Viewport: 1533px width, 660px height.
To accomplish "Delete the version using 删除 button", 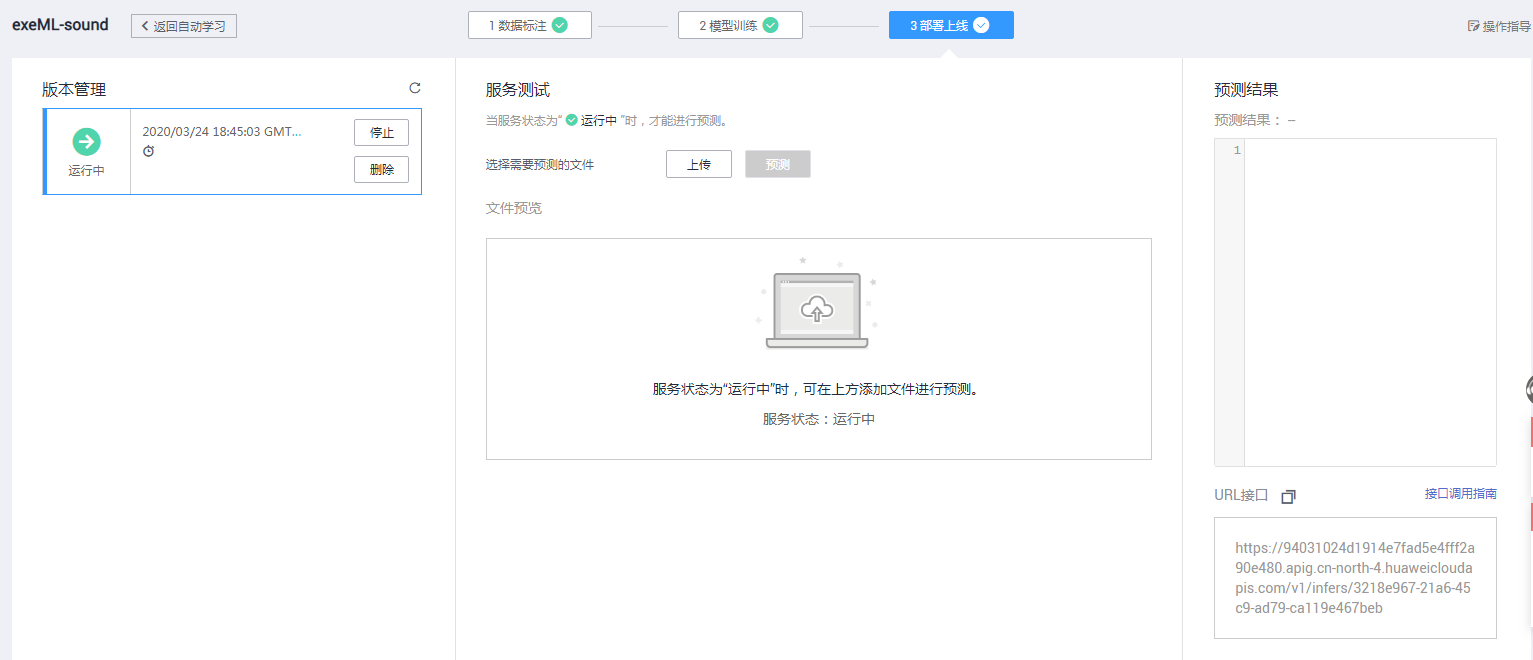I will click(381, 169).
